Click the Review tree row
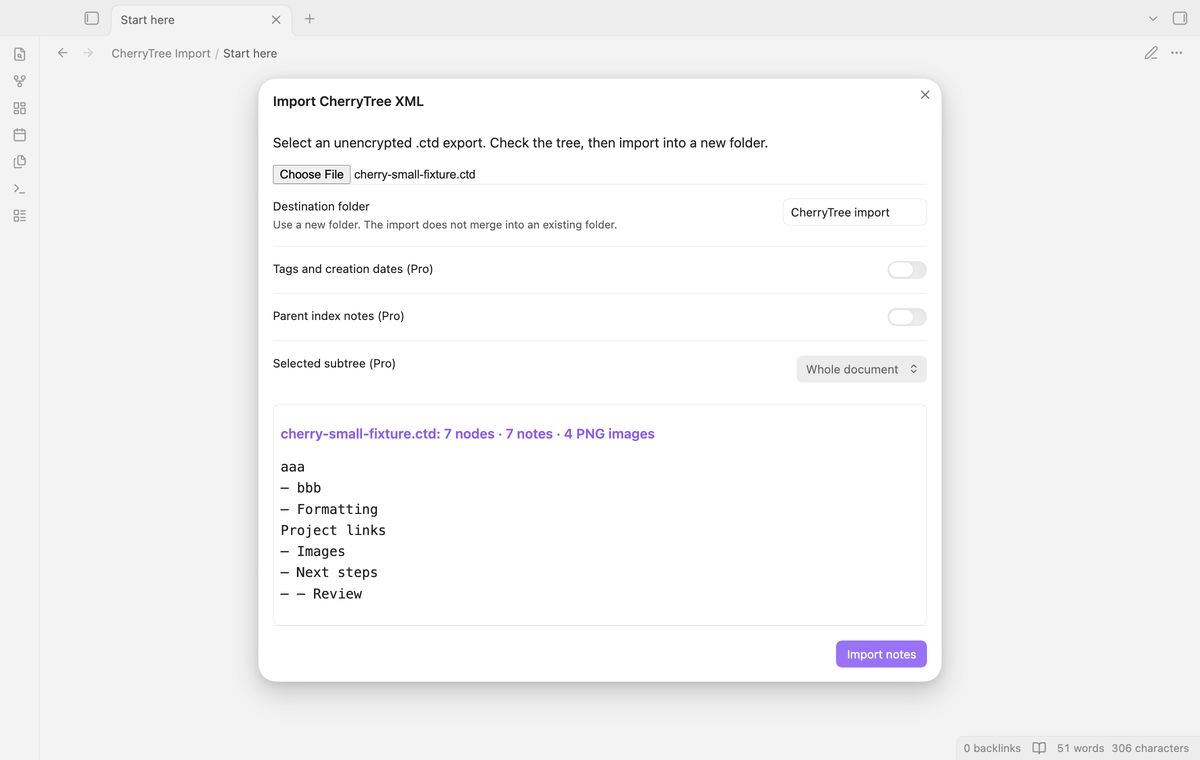1200x760 pixels. pos(321,593)
